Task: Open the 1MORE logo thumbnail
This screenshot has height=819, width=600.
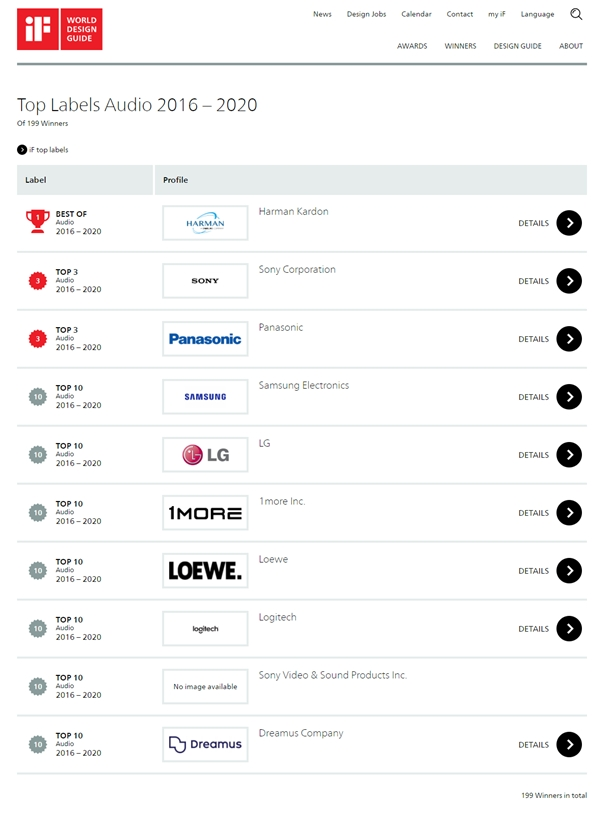Action: pyautogui.click(x=205, y=513)
